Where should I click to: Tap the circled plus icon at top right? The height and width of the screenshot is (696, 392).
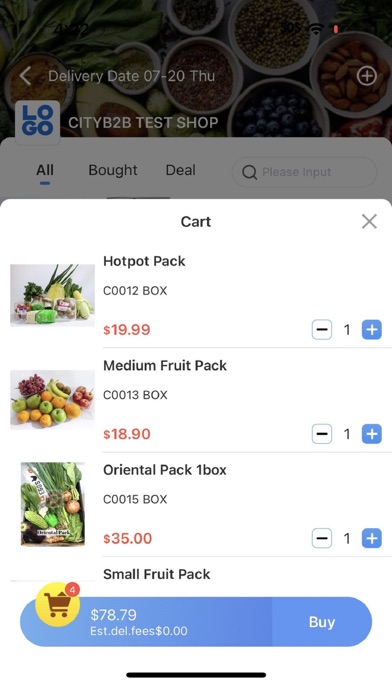coord(367,76)
